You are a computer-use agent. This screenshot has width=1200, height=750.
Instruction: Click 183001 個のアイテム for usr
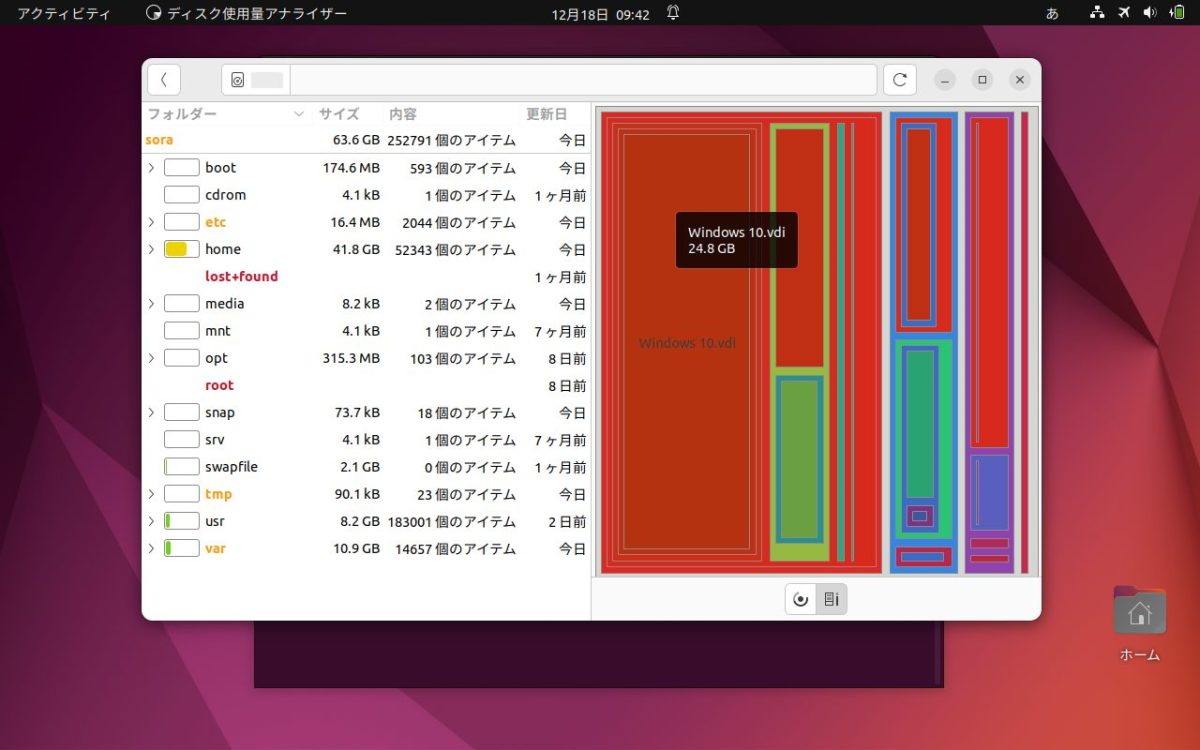[x=454, y=521]
